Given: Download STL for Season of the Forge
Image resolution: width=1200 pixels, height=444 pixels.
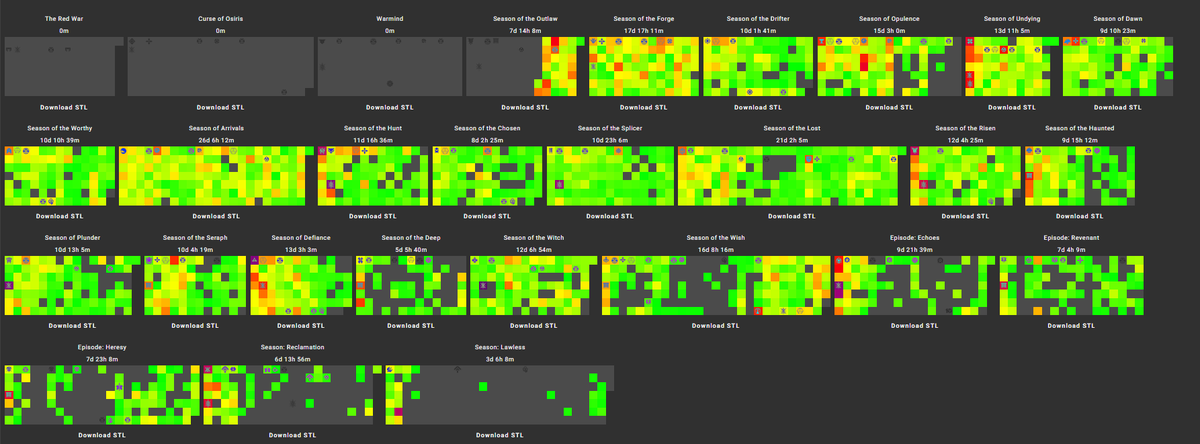Looking at the screenshot, I should (x=644, y=107).
